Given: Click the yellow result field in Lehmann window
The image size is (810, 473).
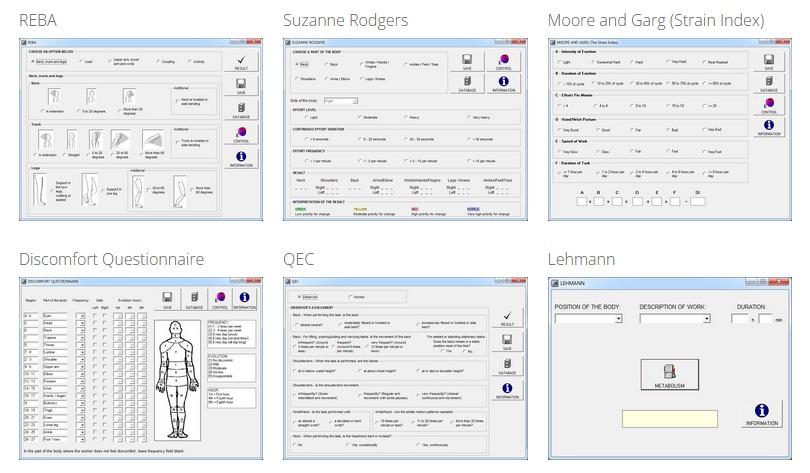Looking at the screenshot, I should pyautogui.click(x=669, y=419).
